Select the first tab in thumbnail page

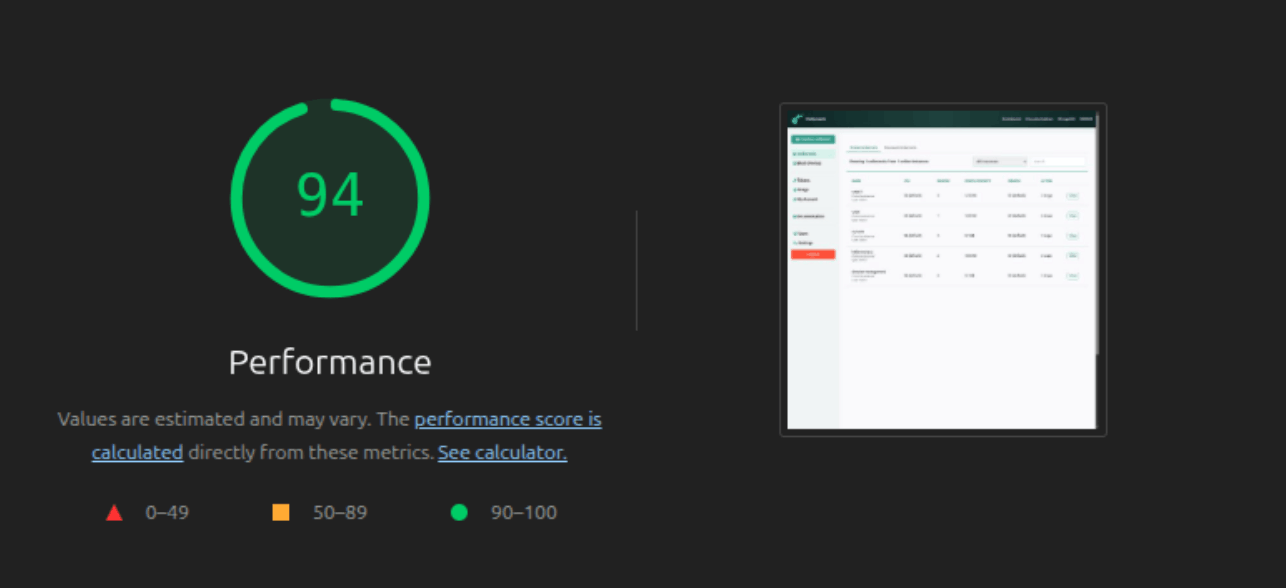point(863,148)
